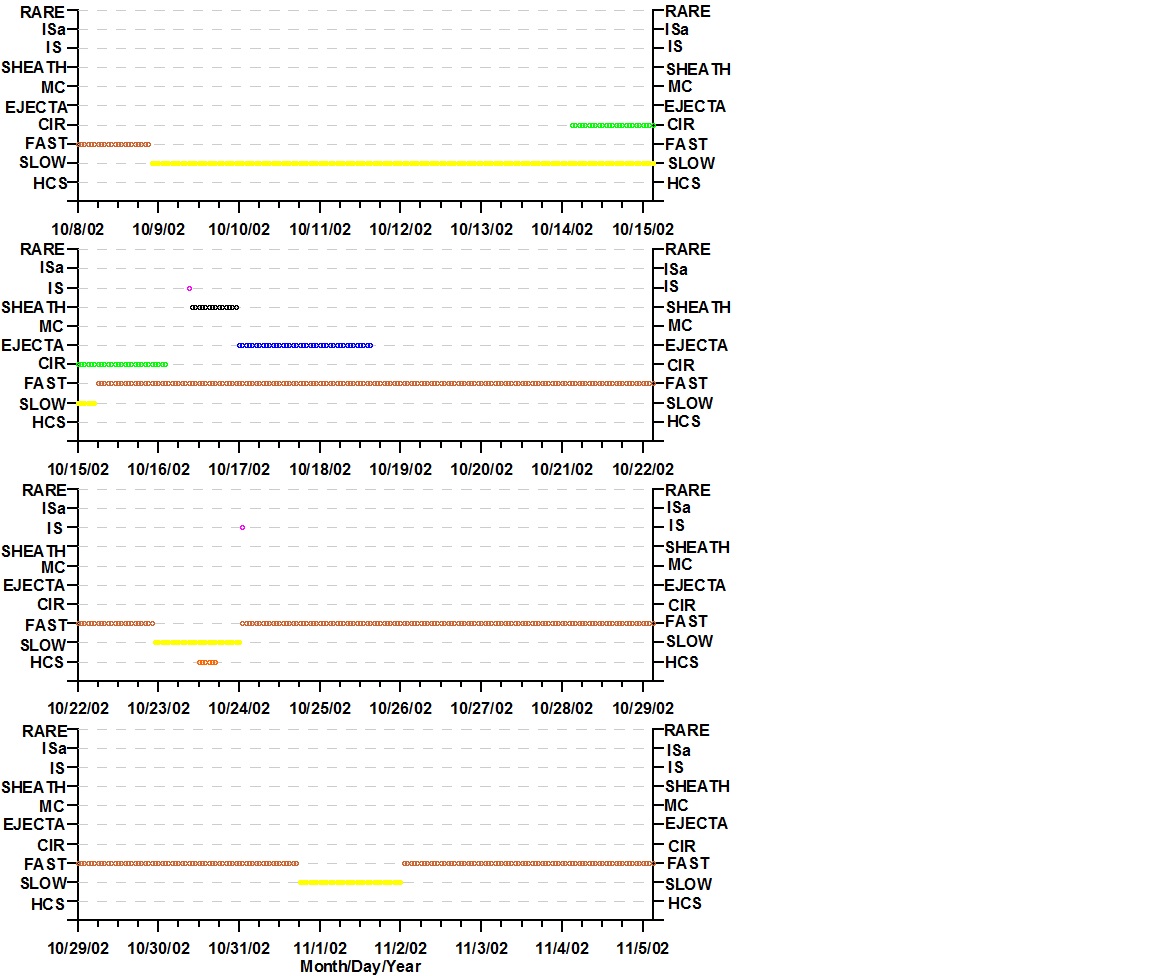Click the 10/28/02 date label
This screenshot has height=976, width=1154.
562,708
